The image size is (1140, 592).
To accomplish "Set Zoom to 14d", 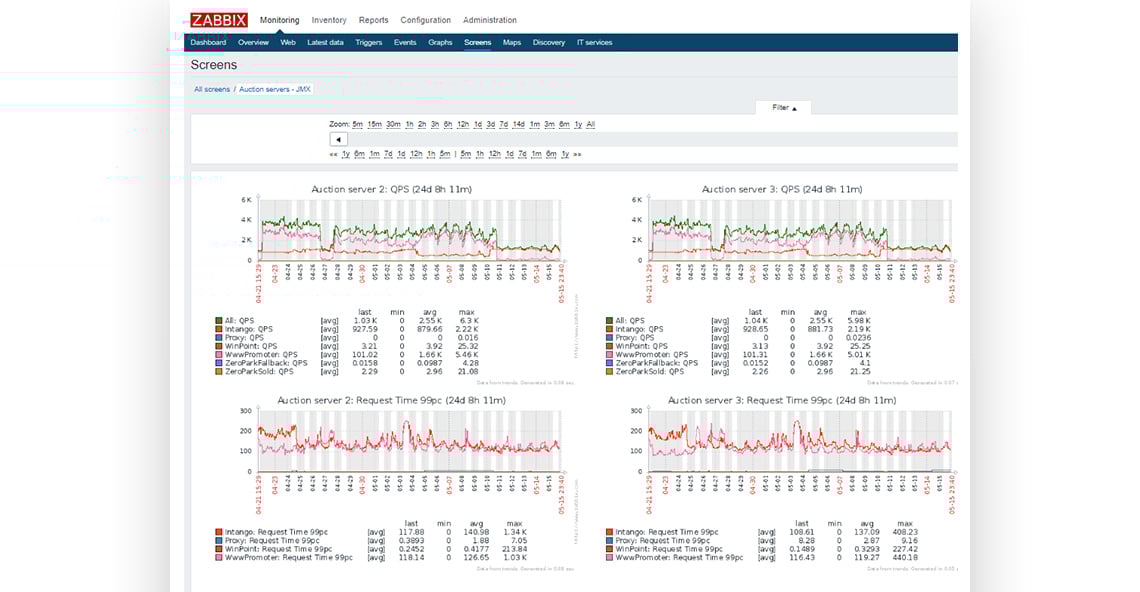I will [518, 124].
